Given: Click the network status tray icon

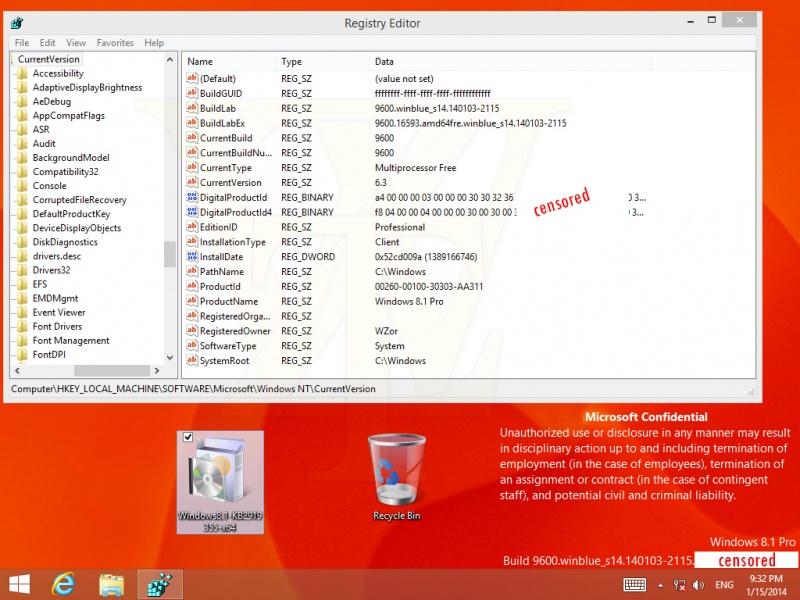Looking at the screenshot, I should [x=679, y=585].
